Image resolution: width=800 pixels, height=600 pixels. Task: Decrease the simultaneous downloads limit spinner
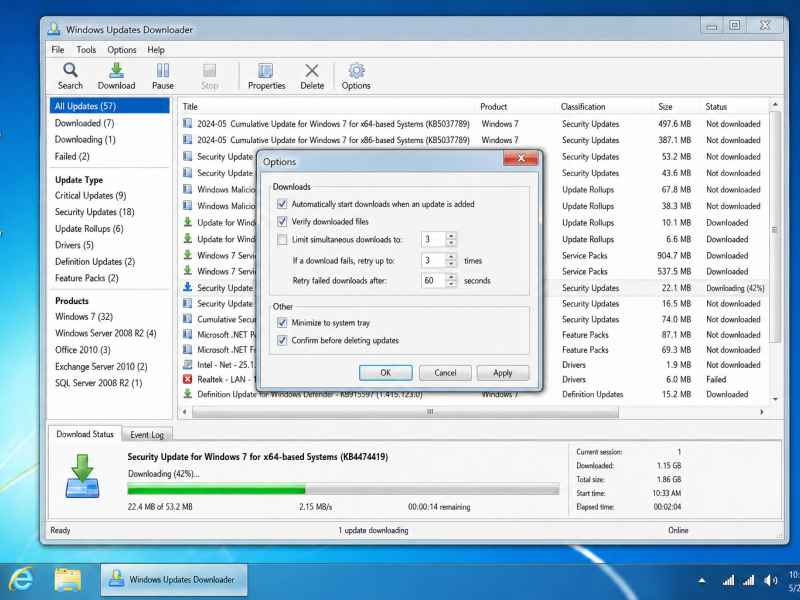(451, 243)
